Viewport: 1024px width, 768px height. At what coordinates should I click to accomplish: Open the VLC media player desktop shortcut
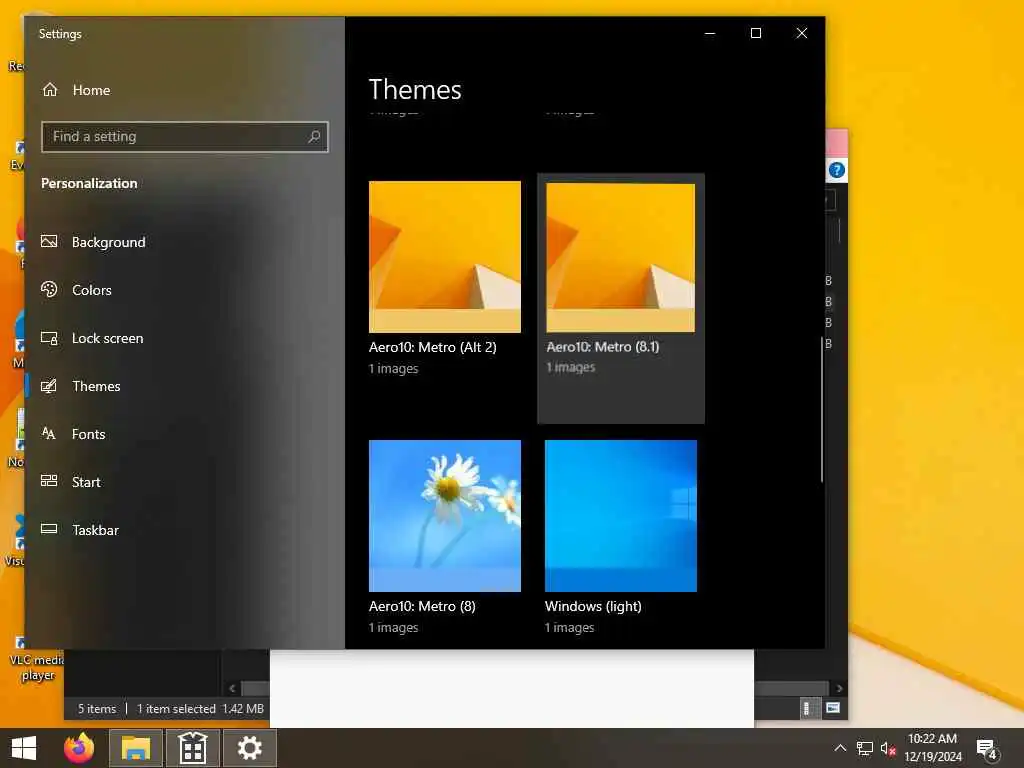(x=37, y=660)
